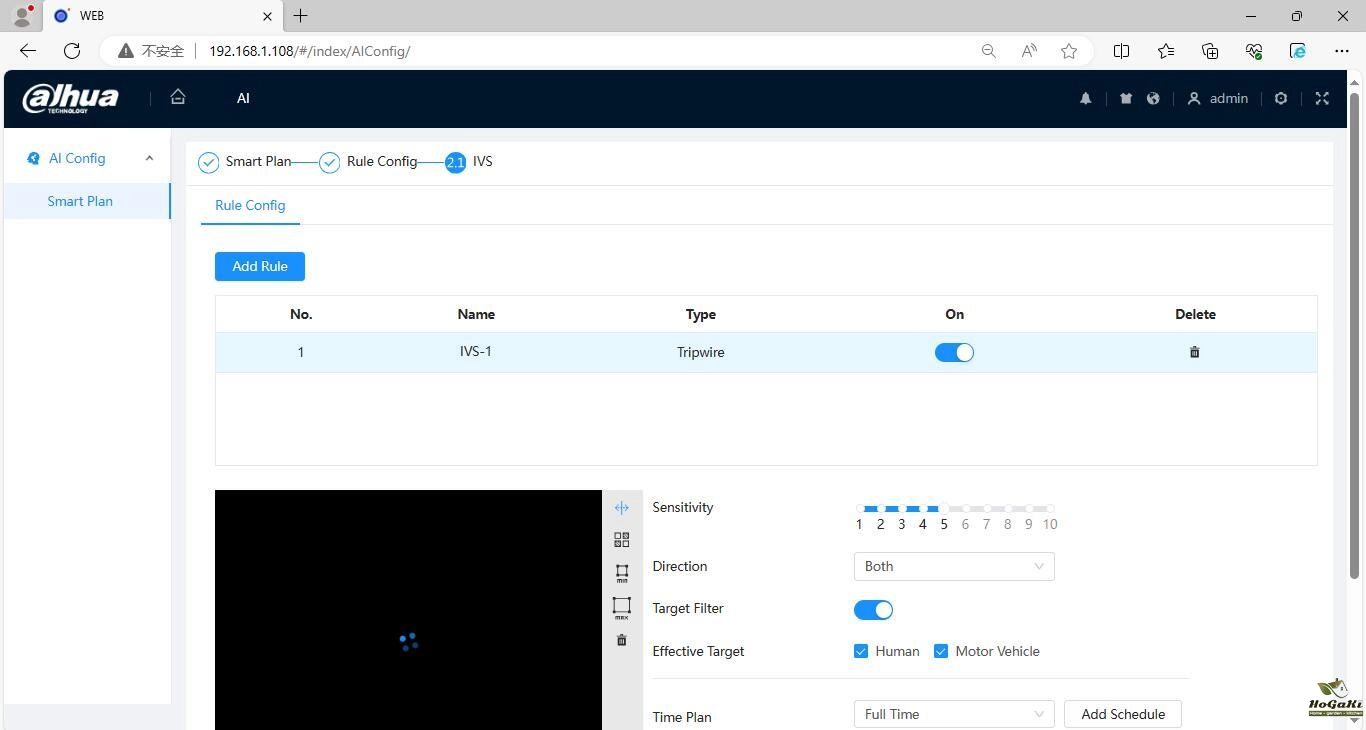Click the min target size filter icon
The height and width of the screenshot is (730, 1366).
(x=621, y=573)
